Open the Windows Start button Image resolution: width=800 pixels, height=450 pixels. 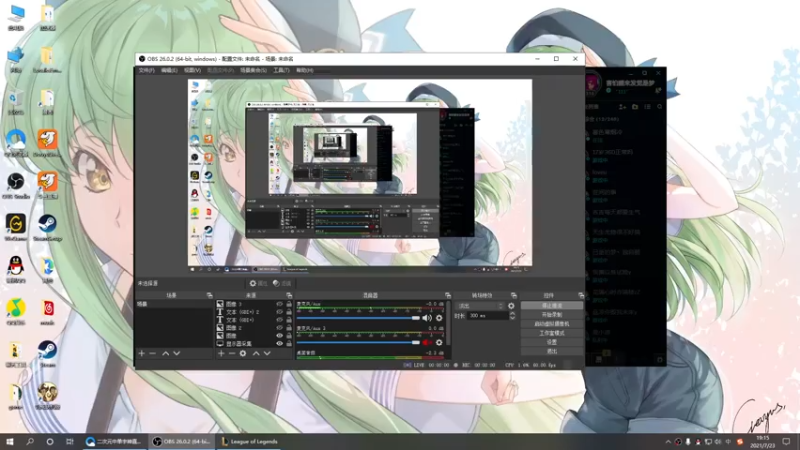pyautogui.click(x=10, y=442)
